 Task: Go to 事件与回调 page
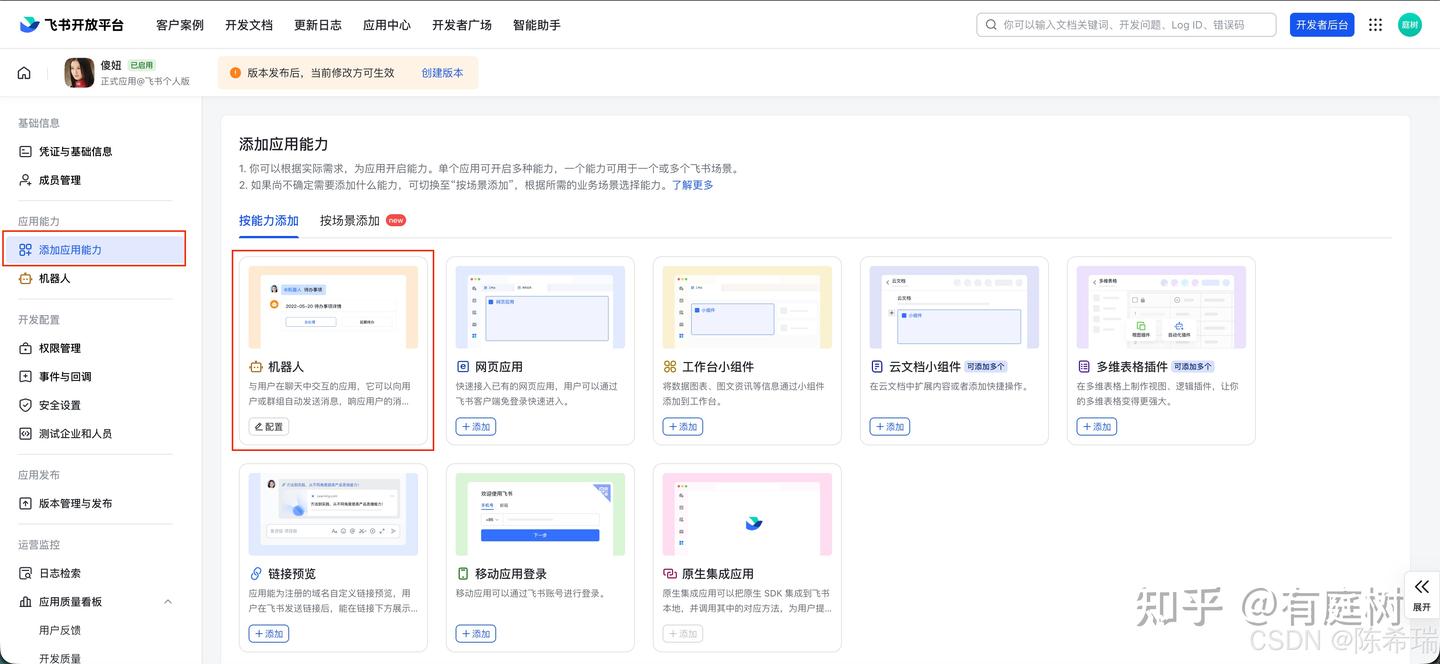(x=65, y=377)
